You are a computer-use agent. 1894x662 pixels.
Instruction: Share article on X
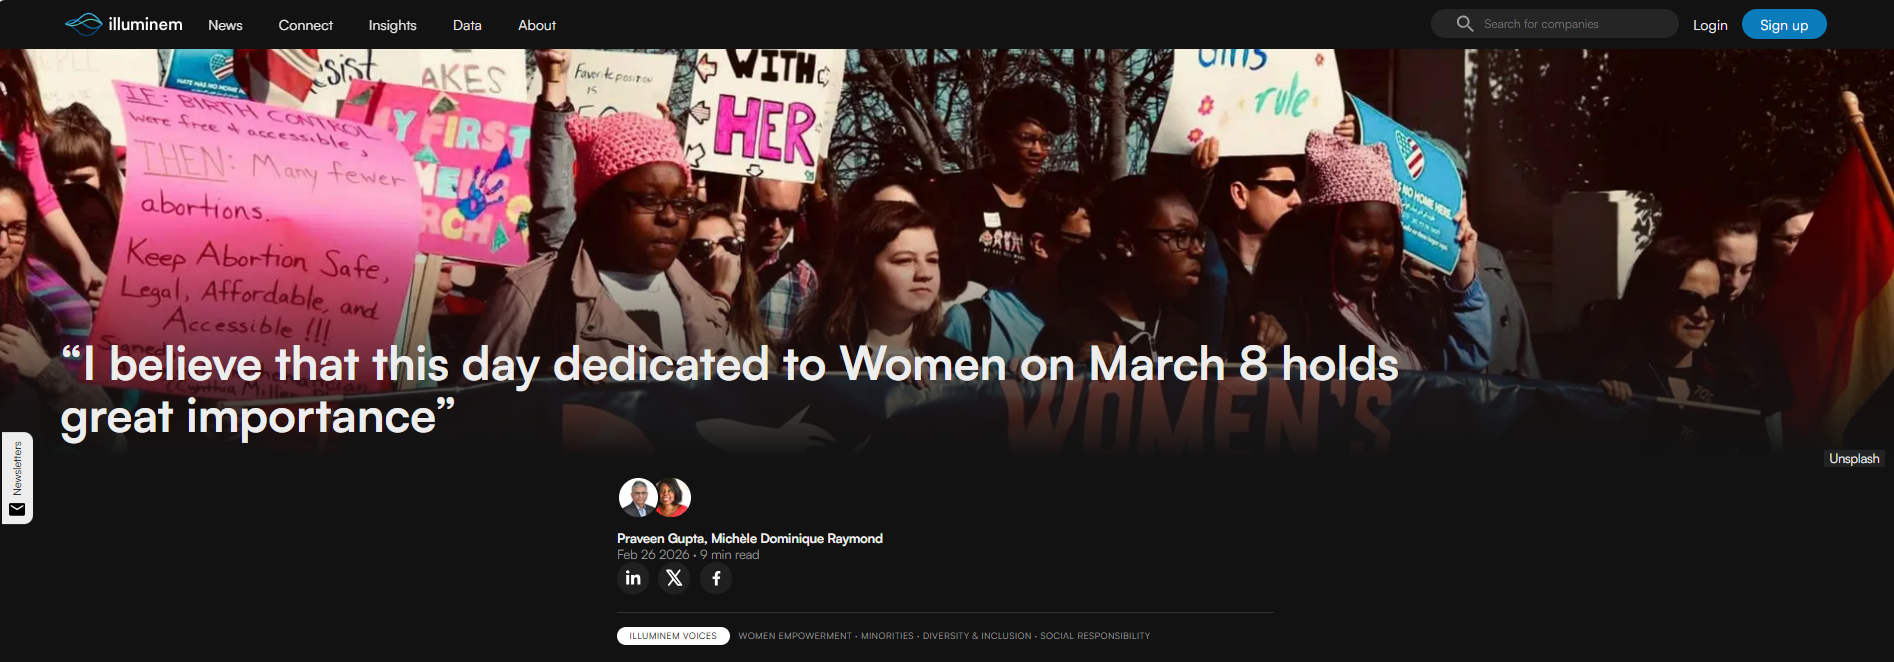(x=675, y=578)
